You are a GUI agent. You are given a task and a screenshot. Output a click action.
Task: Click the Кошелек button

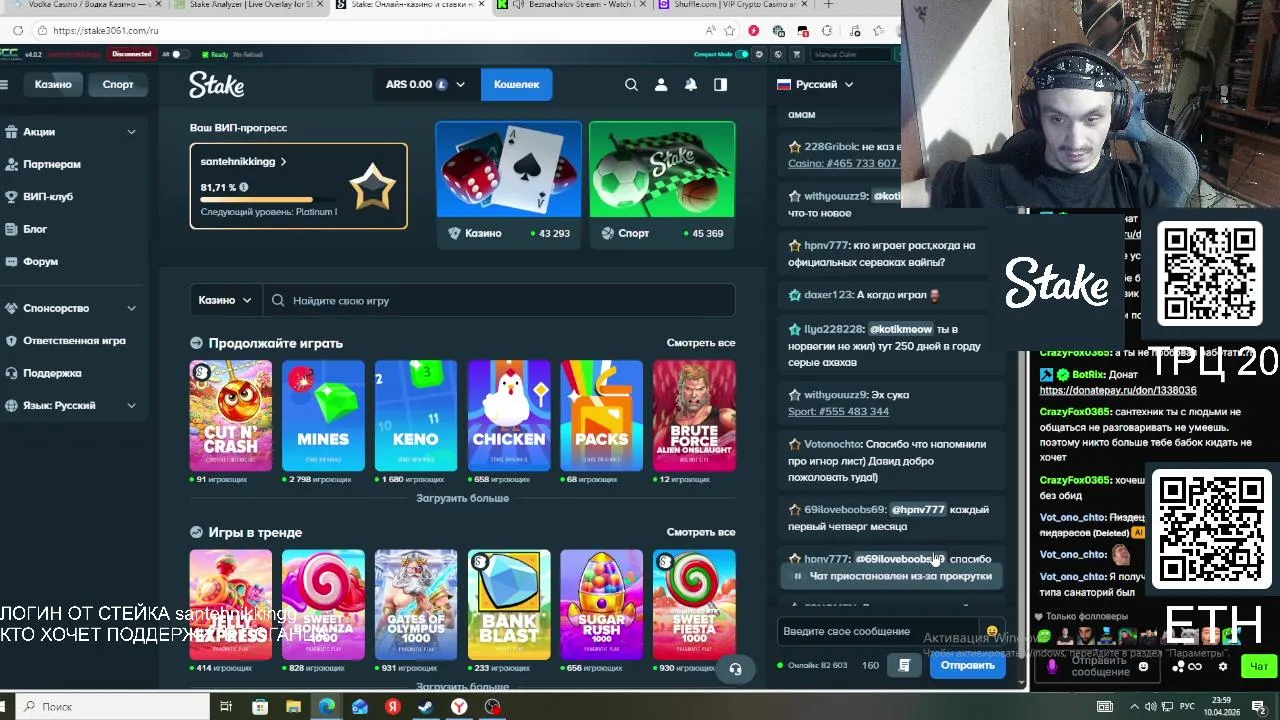pyautogui.click(x=516, y=85)
